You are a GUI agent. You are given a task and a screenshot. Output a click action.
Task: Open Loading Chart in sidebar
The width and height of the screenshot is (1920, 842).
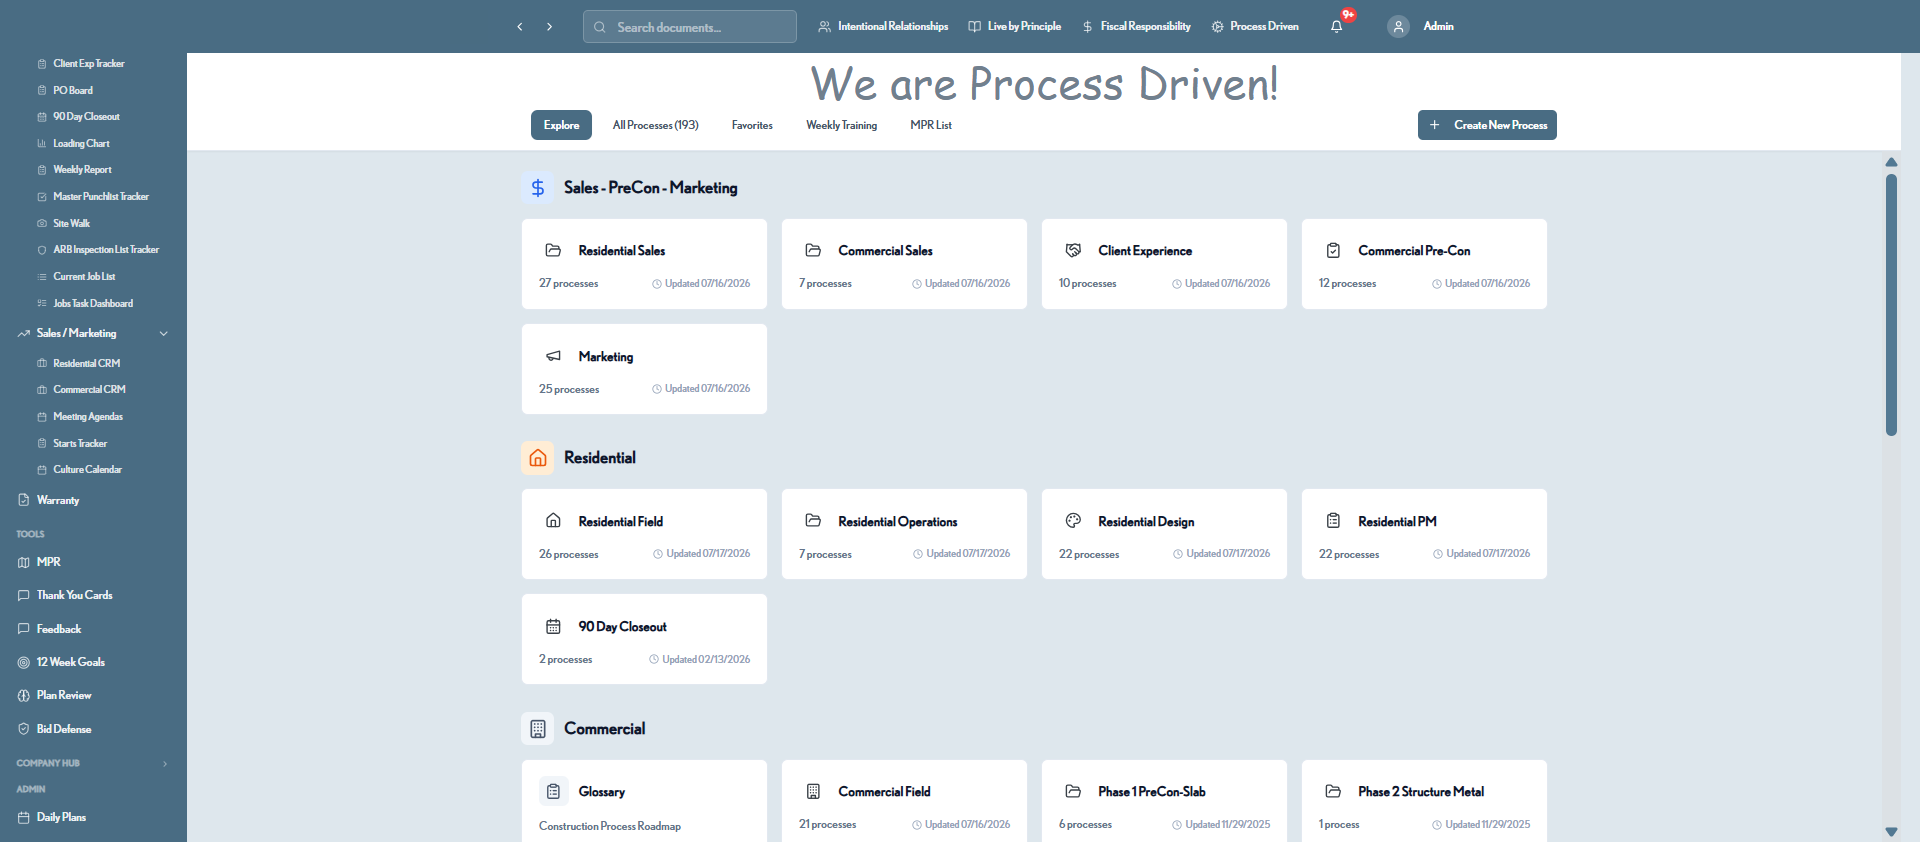coord(81,143)
